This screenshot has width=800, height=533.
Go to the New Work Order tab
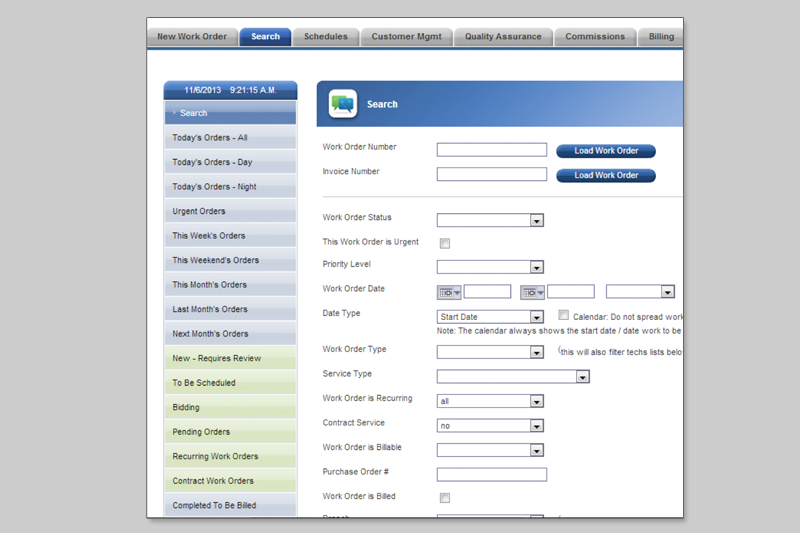pos(193,37)
